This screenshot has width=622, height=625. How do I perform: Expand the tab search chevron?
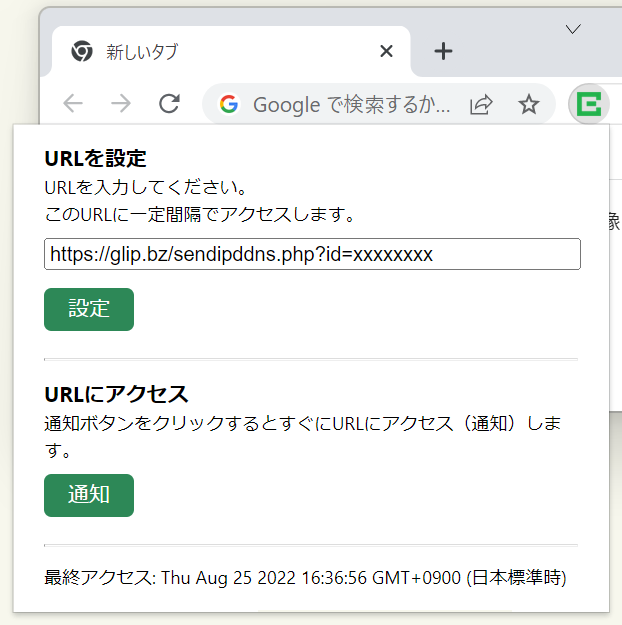(573, 29)
